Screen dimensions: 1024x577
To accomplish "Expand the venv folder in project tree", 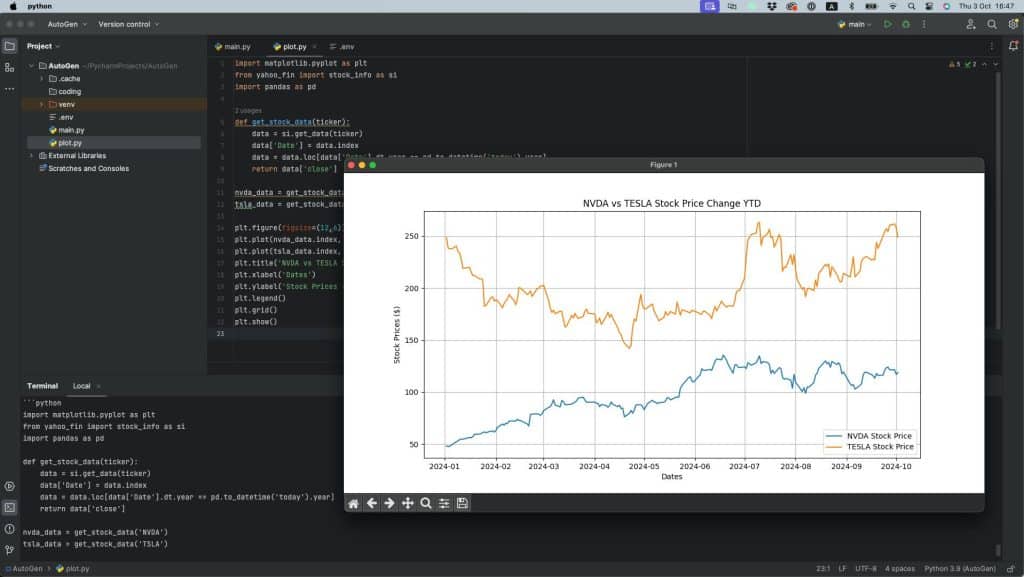I will [x=42, y=104].
